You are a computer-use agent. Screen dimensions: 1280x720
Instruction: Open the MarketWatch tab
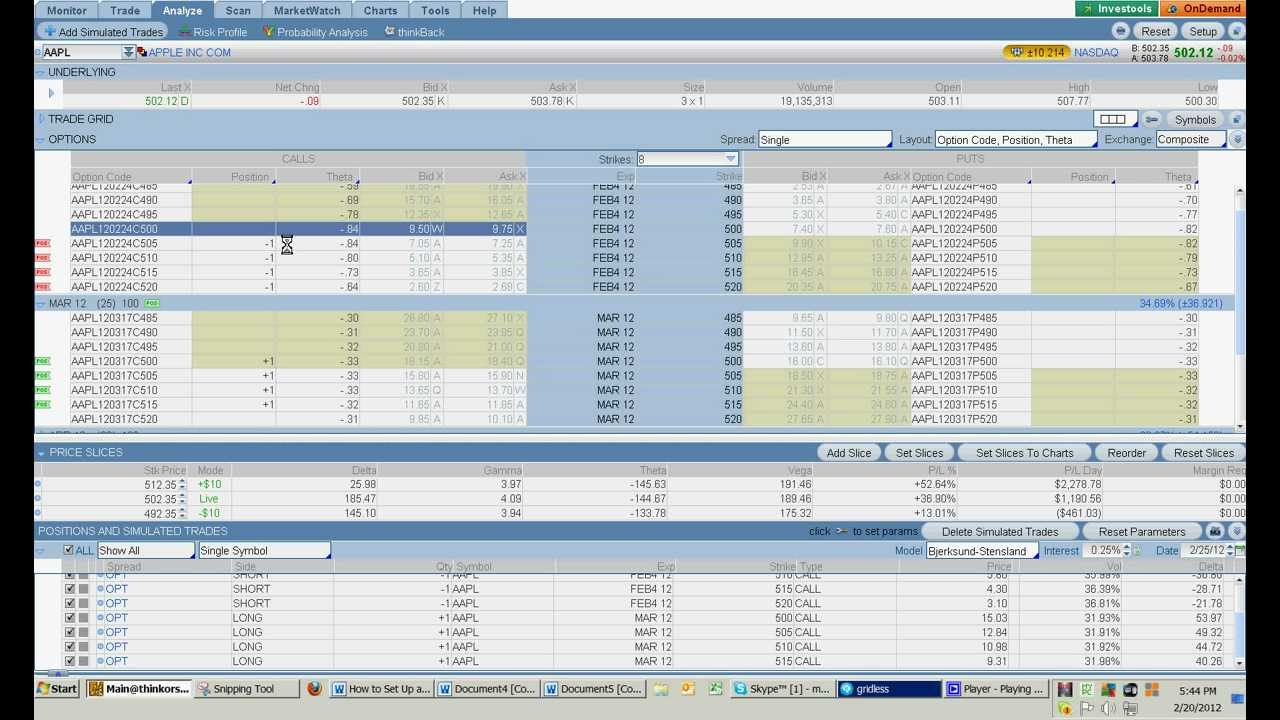click(307, 10)
